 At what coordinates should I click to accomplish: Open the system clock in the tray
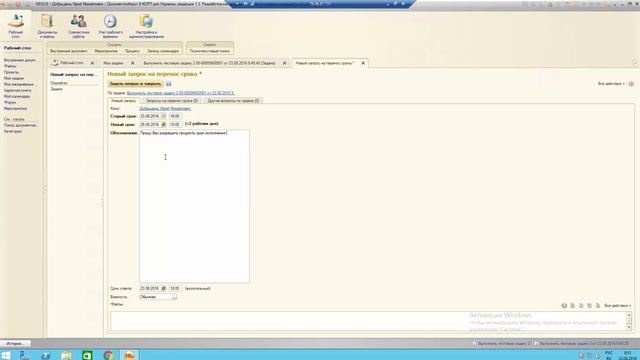[628, 356]
